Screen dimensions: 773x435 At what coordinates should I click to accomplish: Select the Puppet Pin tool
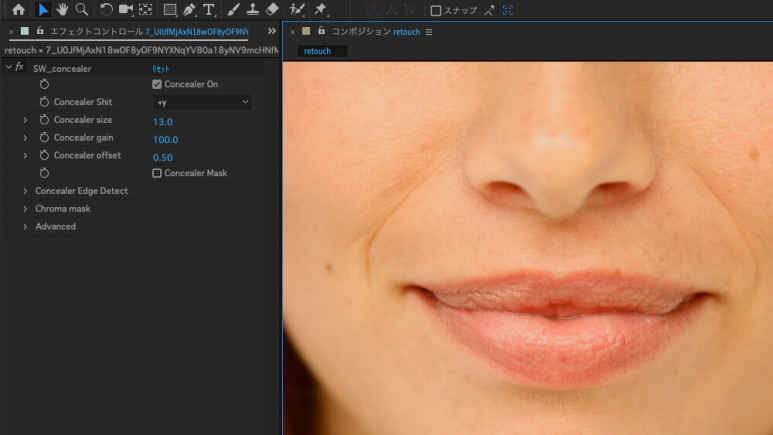321,10
